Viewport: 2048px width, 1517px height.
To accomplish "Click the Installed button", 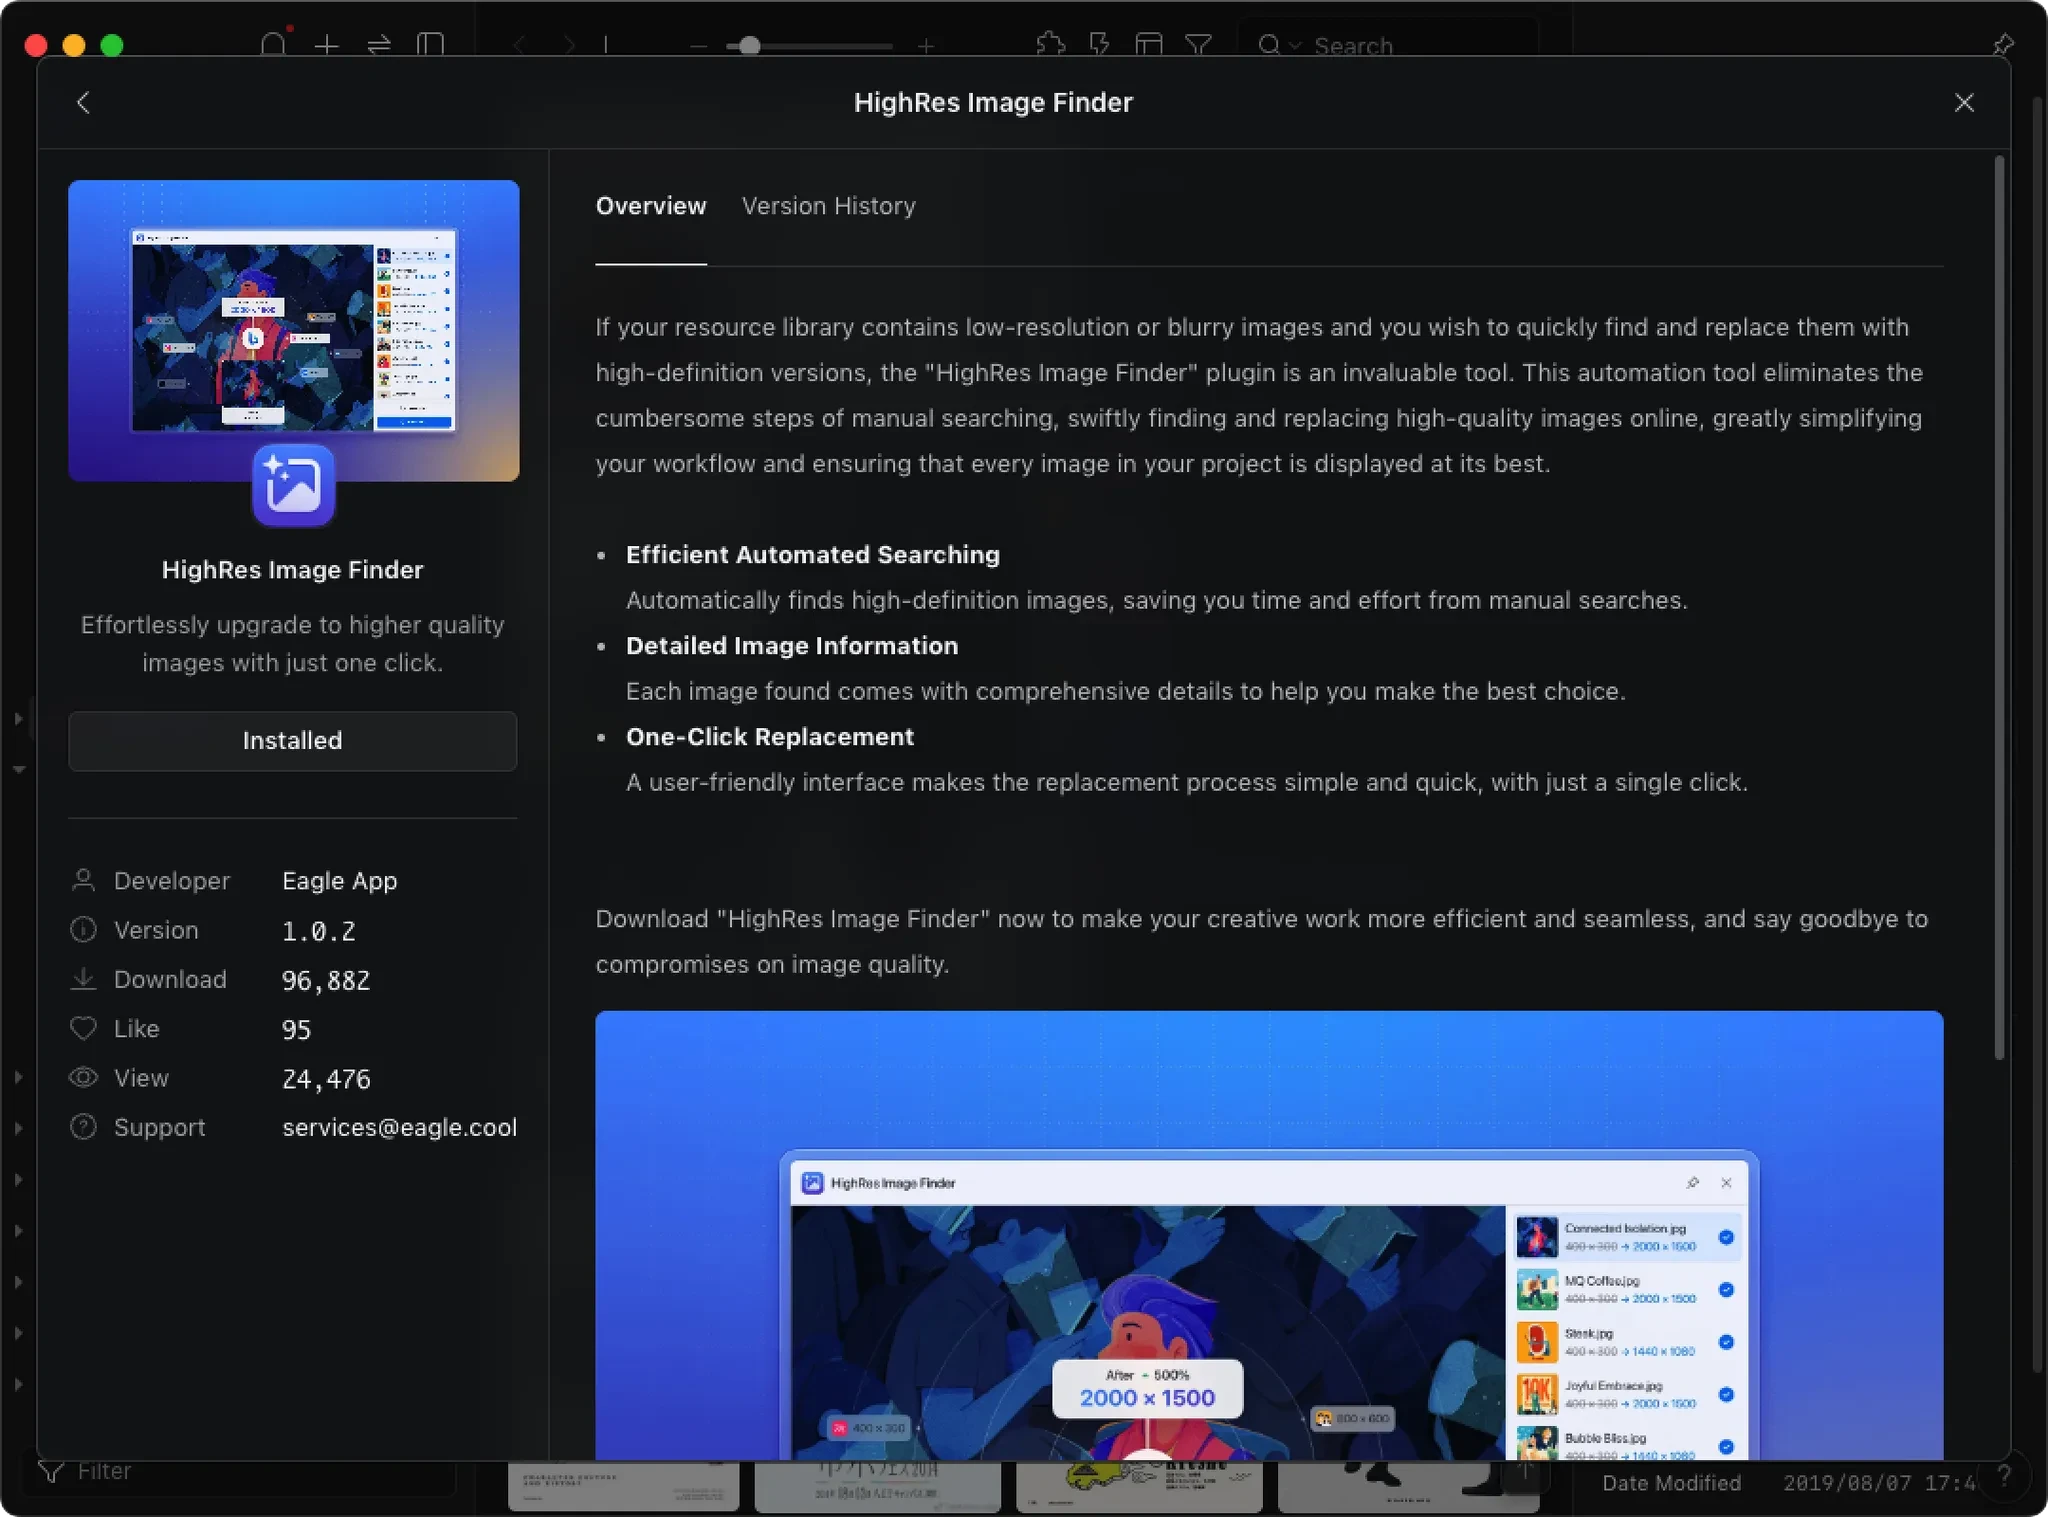I will (x=292, y=740).
